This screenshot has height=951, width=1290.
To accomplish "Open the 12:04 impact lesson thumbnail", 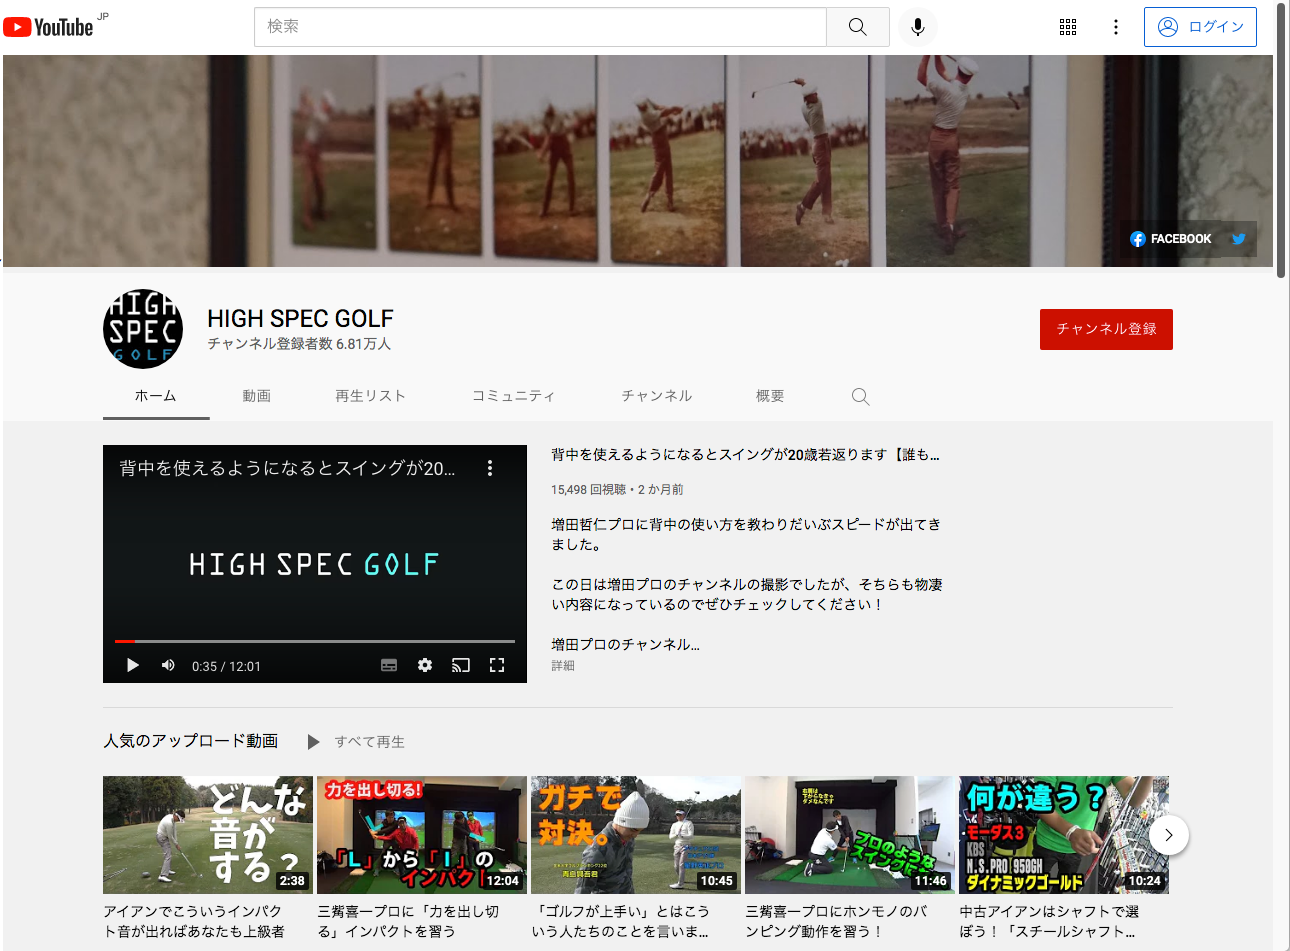I will (422, 835).
